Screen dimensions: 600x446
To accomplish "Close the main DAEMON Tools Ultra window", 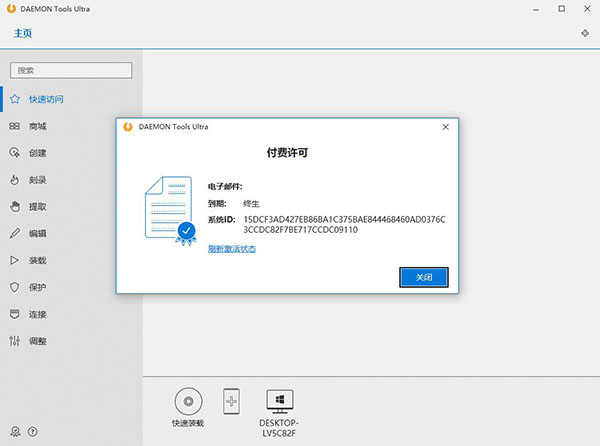I will coord(587,9).
